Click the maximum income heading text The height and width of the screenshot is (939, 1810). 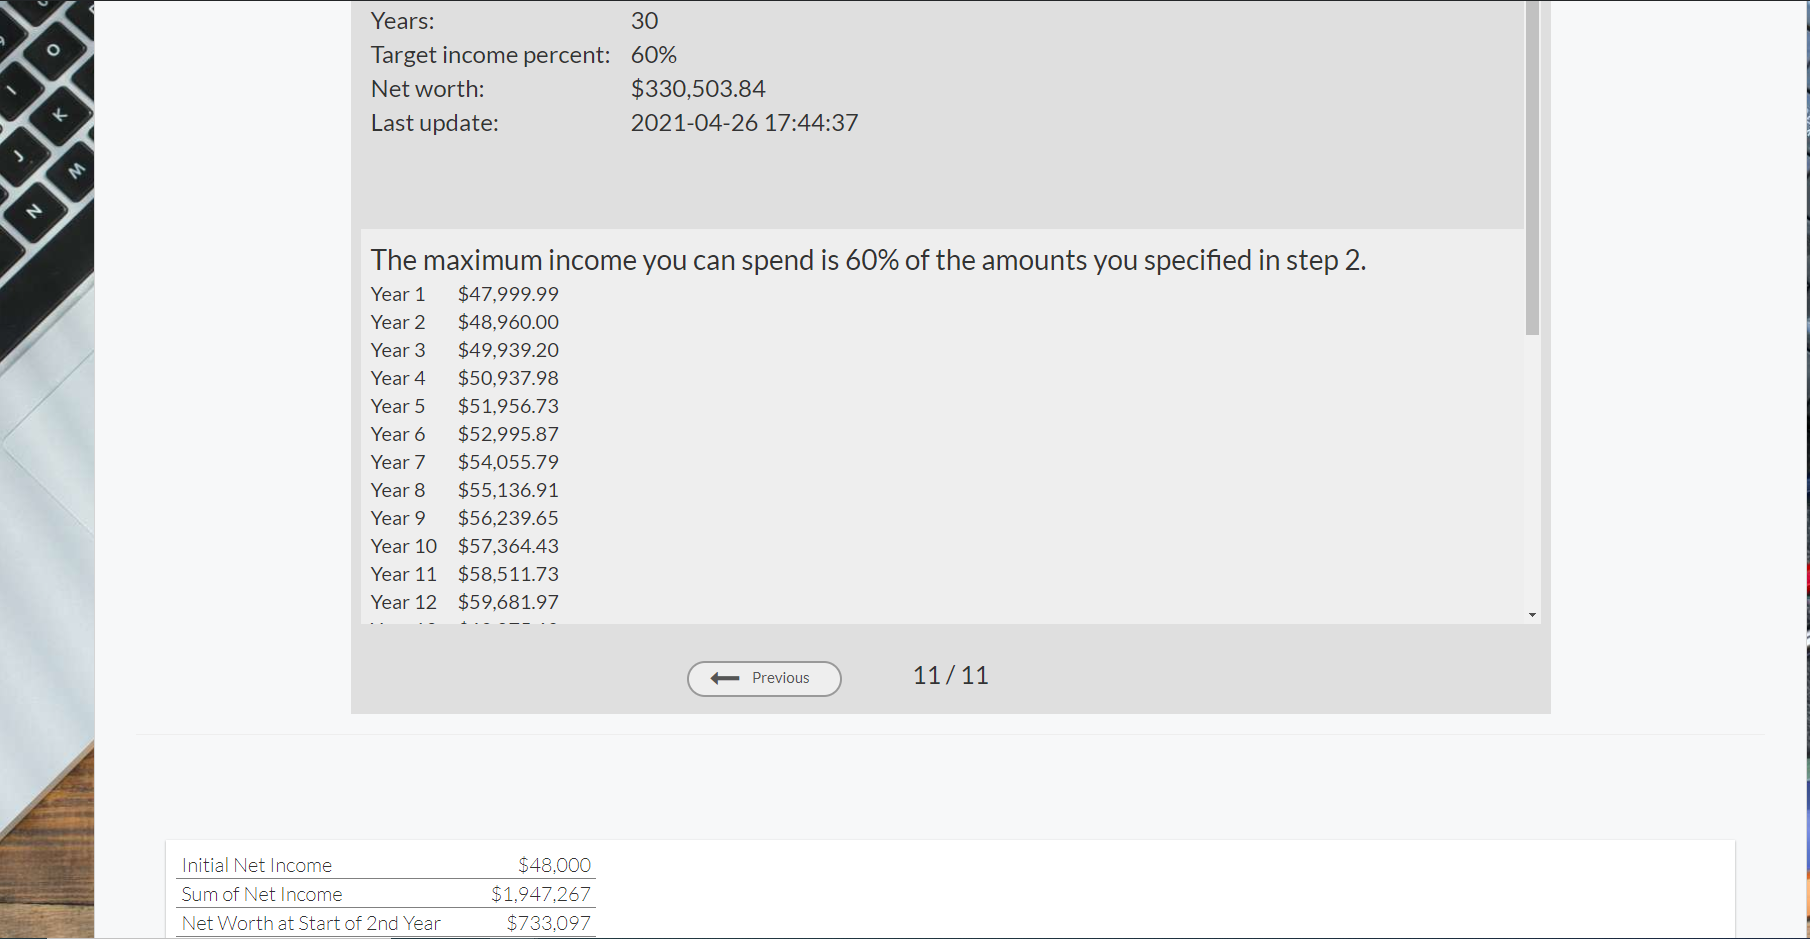867,260
